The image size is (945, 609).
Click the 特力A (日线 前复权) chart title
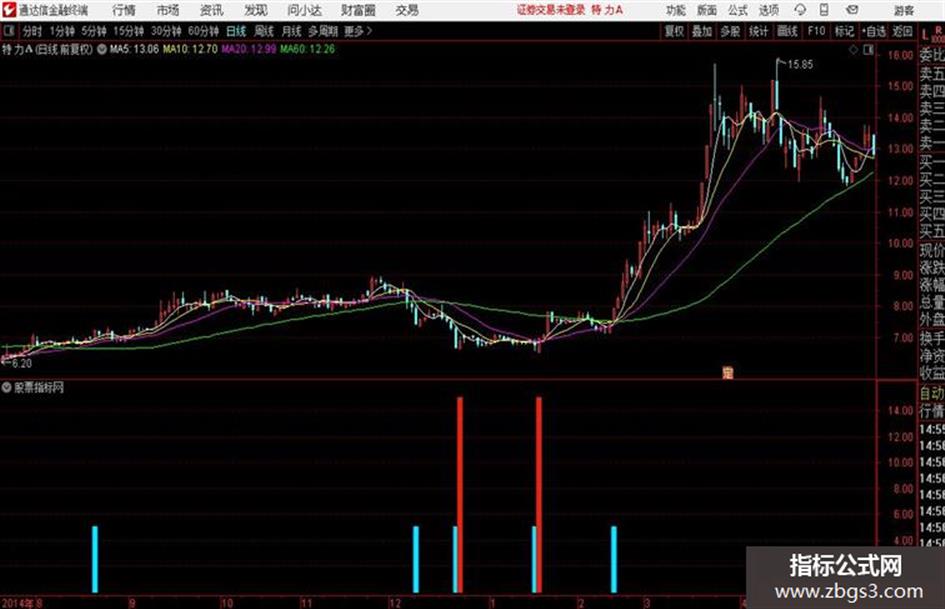48,49
